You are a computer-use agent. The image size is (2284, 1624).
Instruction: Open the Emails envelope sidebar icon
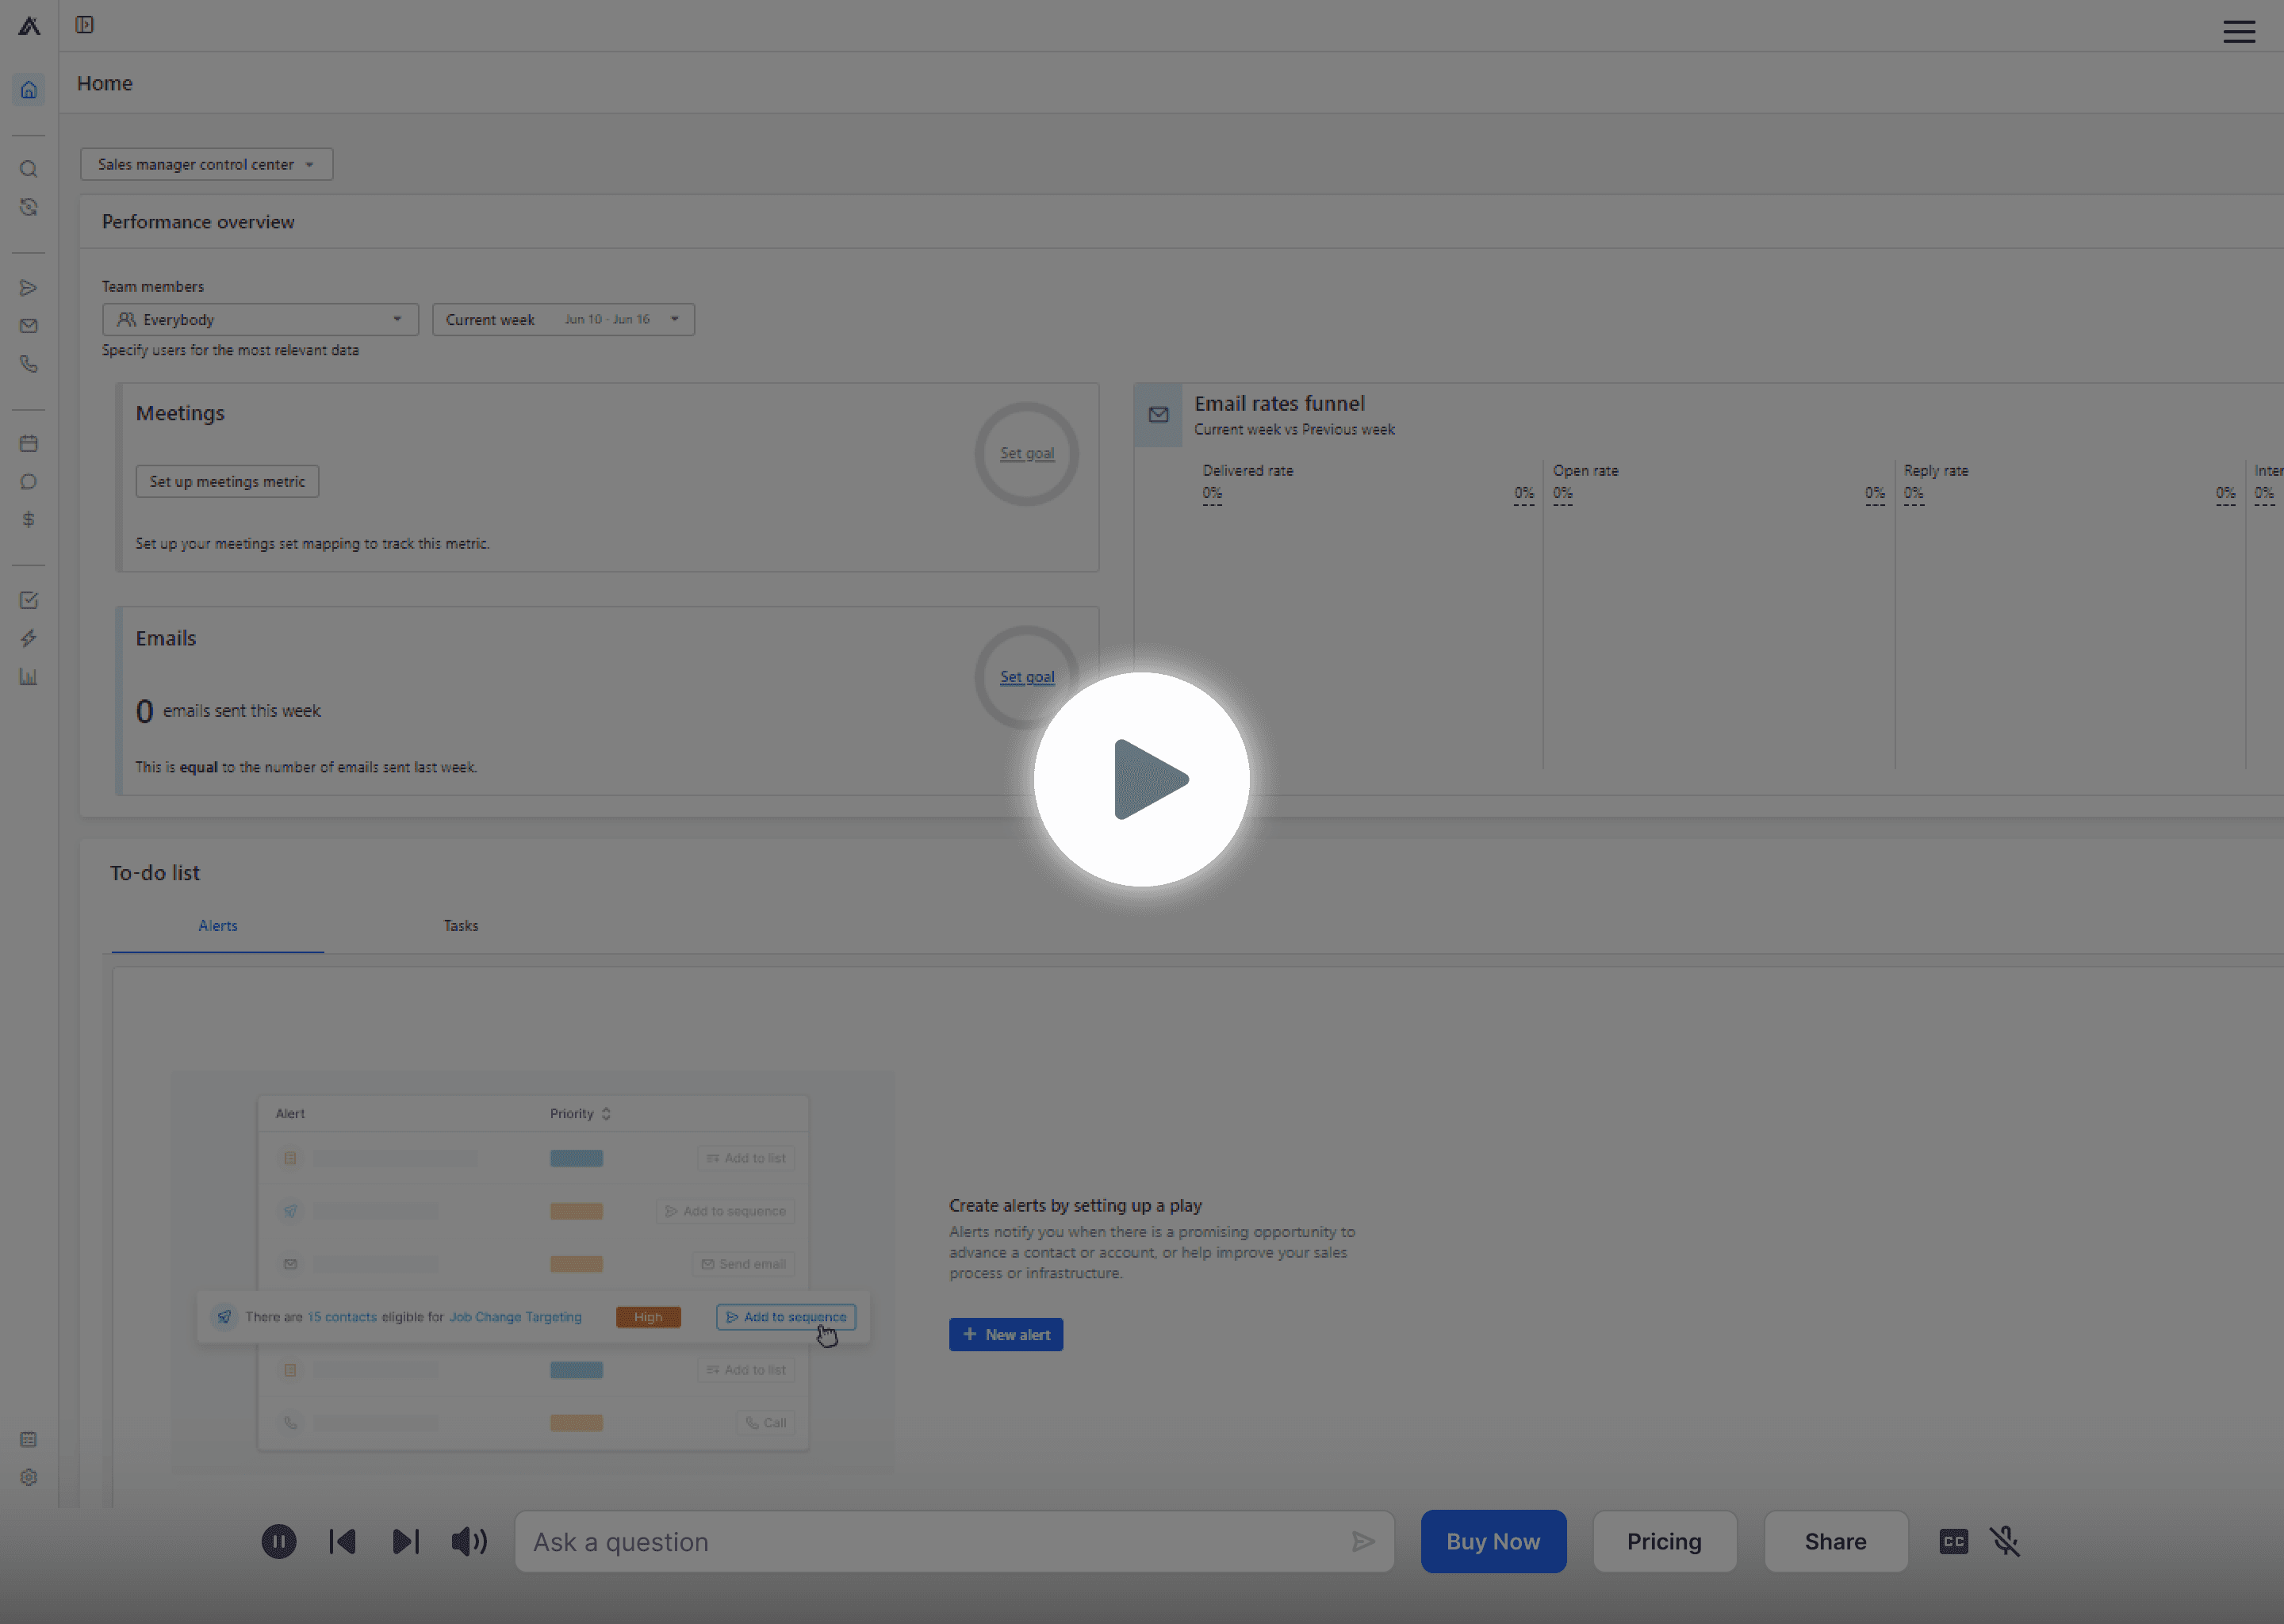click(x=29, y=326)
